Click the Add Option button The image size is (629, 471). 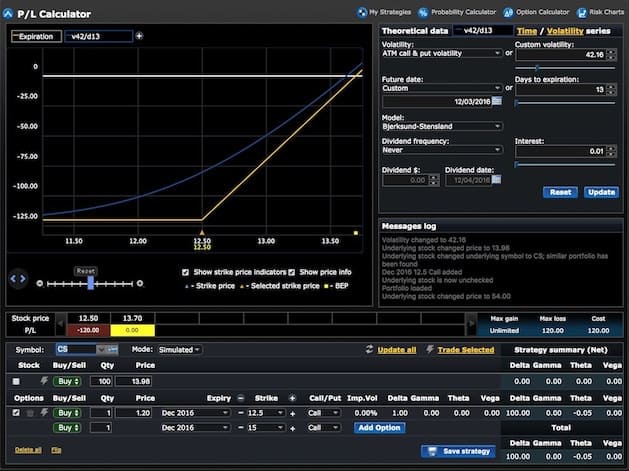(x=380, y=427)
